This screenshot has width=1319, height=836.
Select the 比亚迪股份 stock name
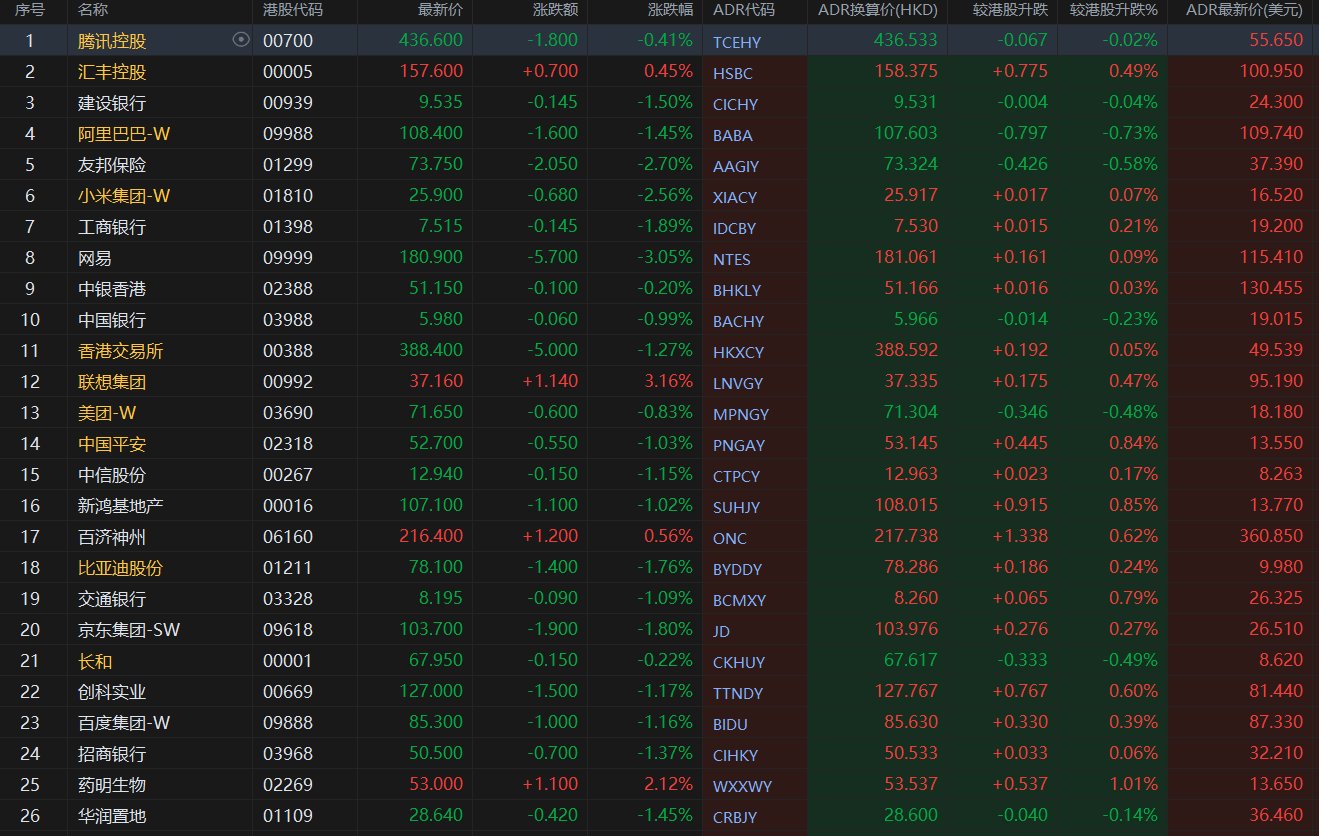(121, 568)
